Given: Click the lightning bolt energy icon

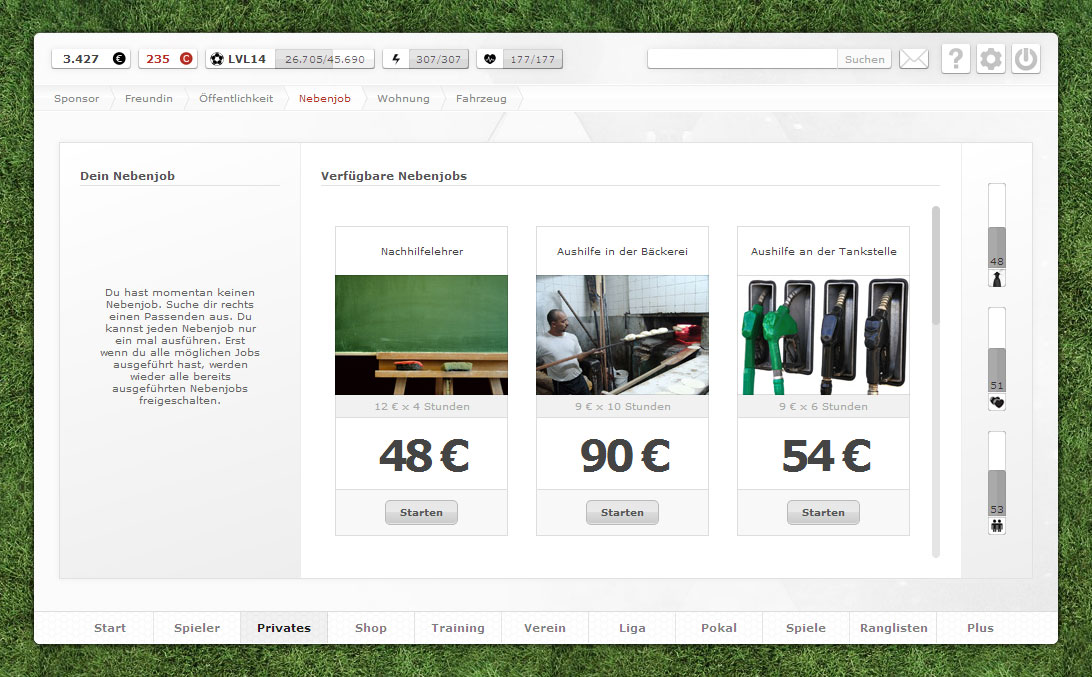Looking at the screenshot, I should [396, 59].
